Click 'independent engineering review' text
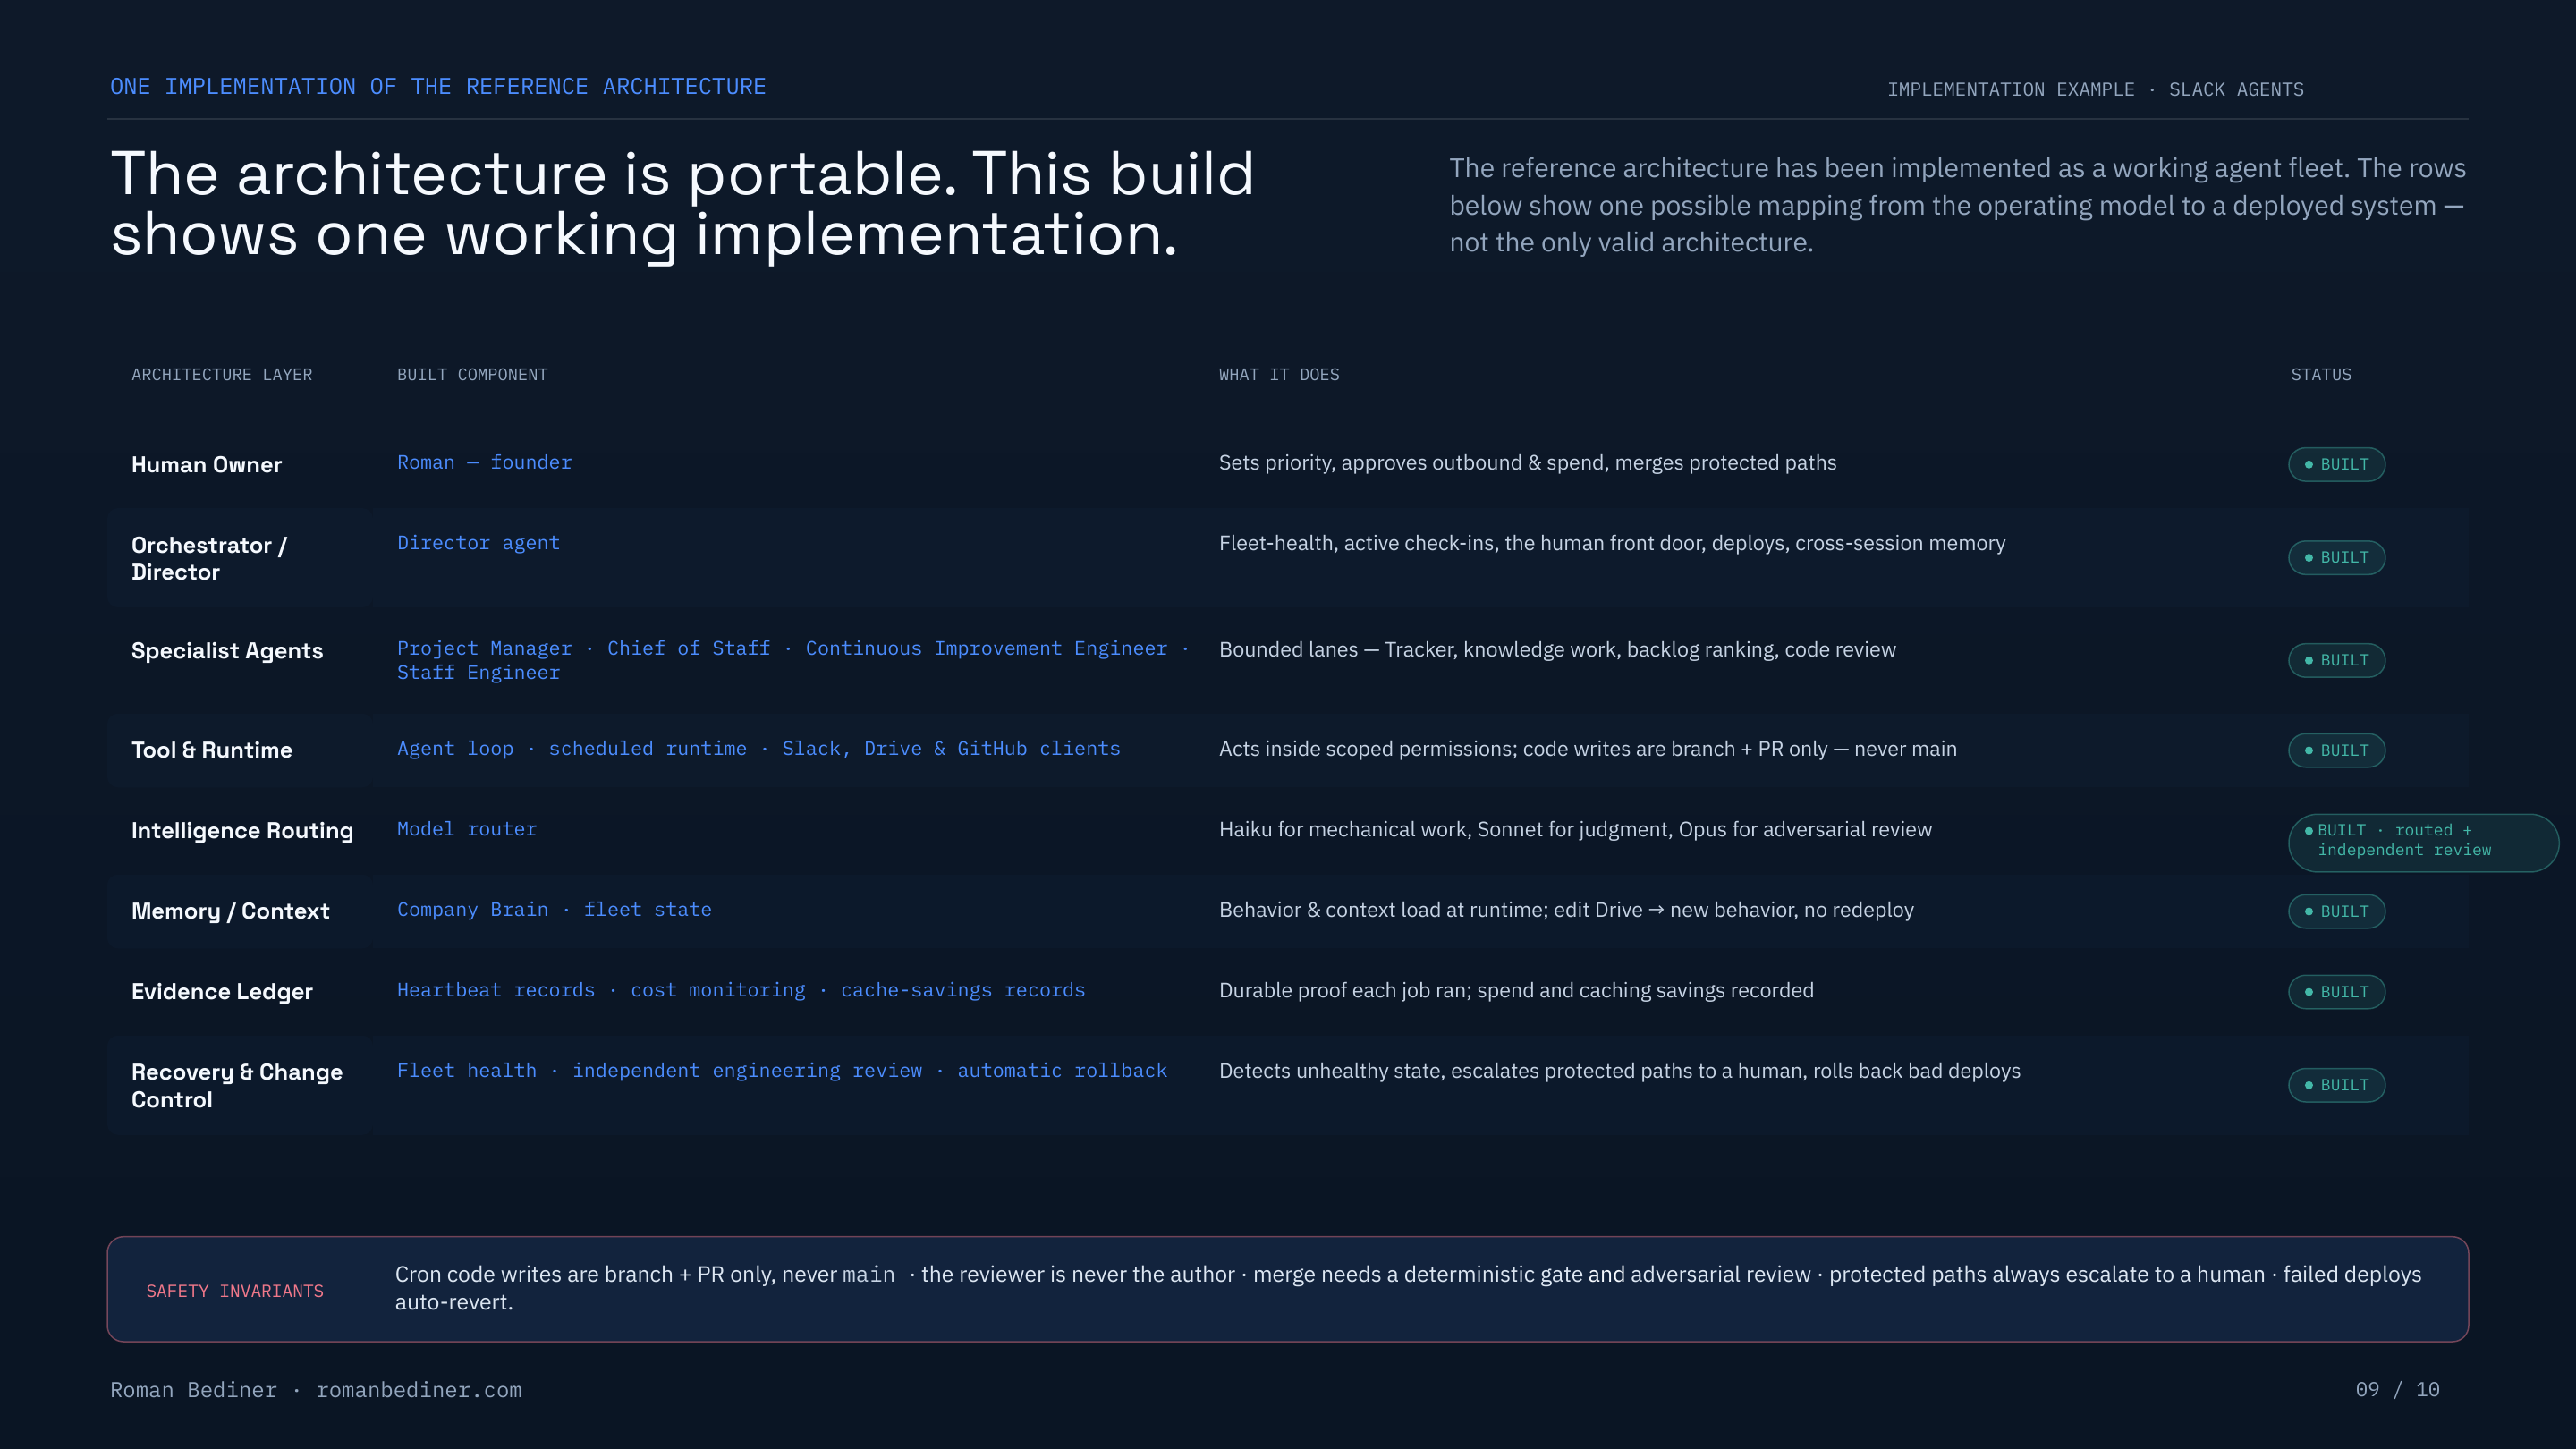The width and height of the screenshot is (2576, 1449). tap(747, 1070)
